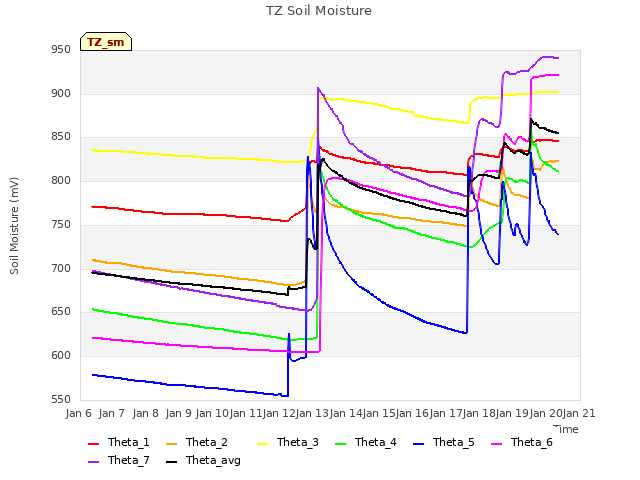Click the Jan 10 x-axis label
Image resolution: width=640 pixels, height=480 pixels.
pyautogui.click(x=212, y=413)
